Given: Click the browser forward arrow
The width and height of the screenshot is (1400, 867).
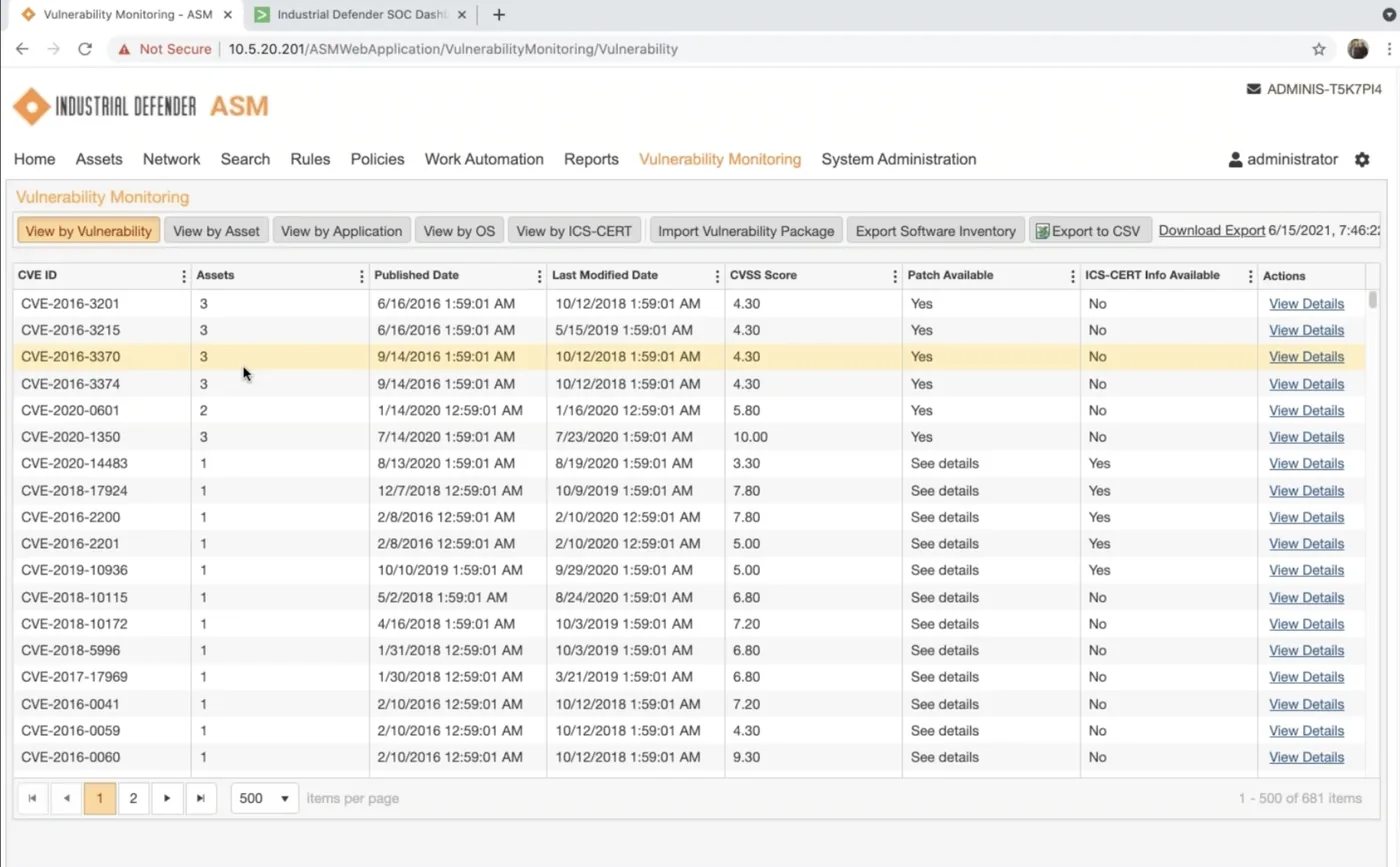Looking at the screenshot, I should [x=53, y=49].
